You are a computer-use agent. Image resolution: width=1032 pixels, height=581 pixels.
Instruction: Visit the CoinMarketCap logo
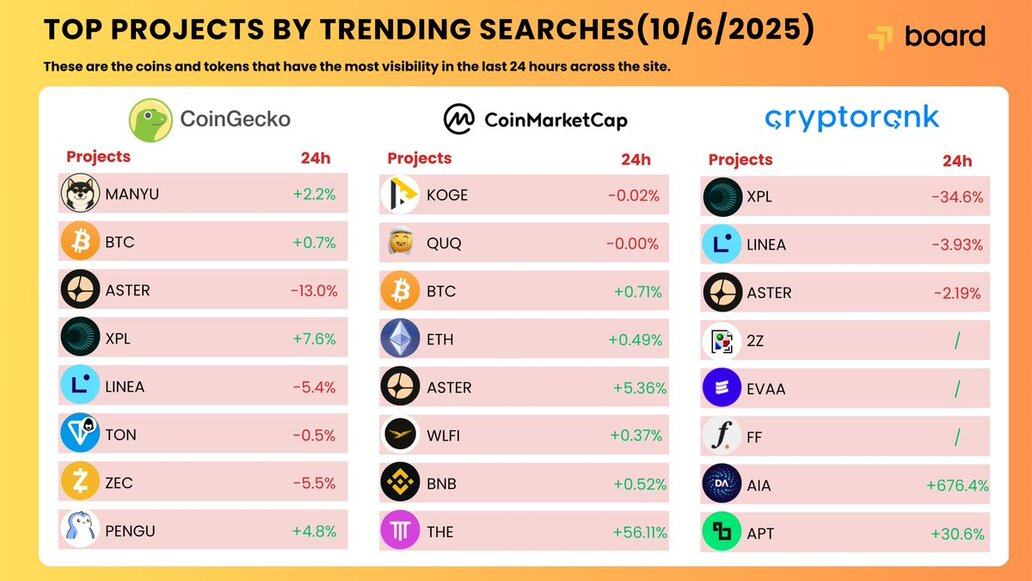tap(535, 120)
